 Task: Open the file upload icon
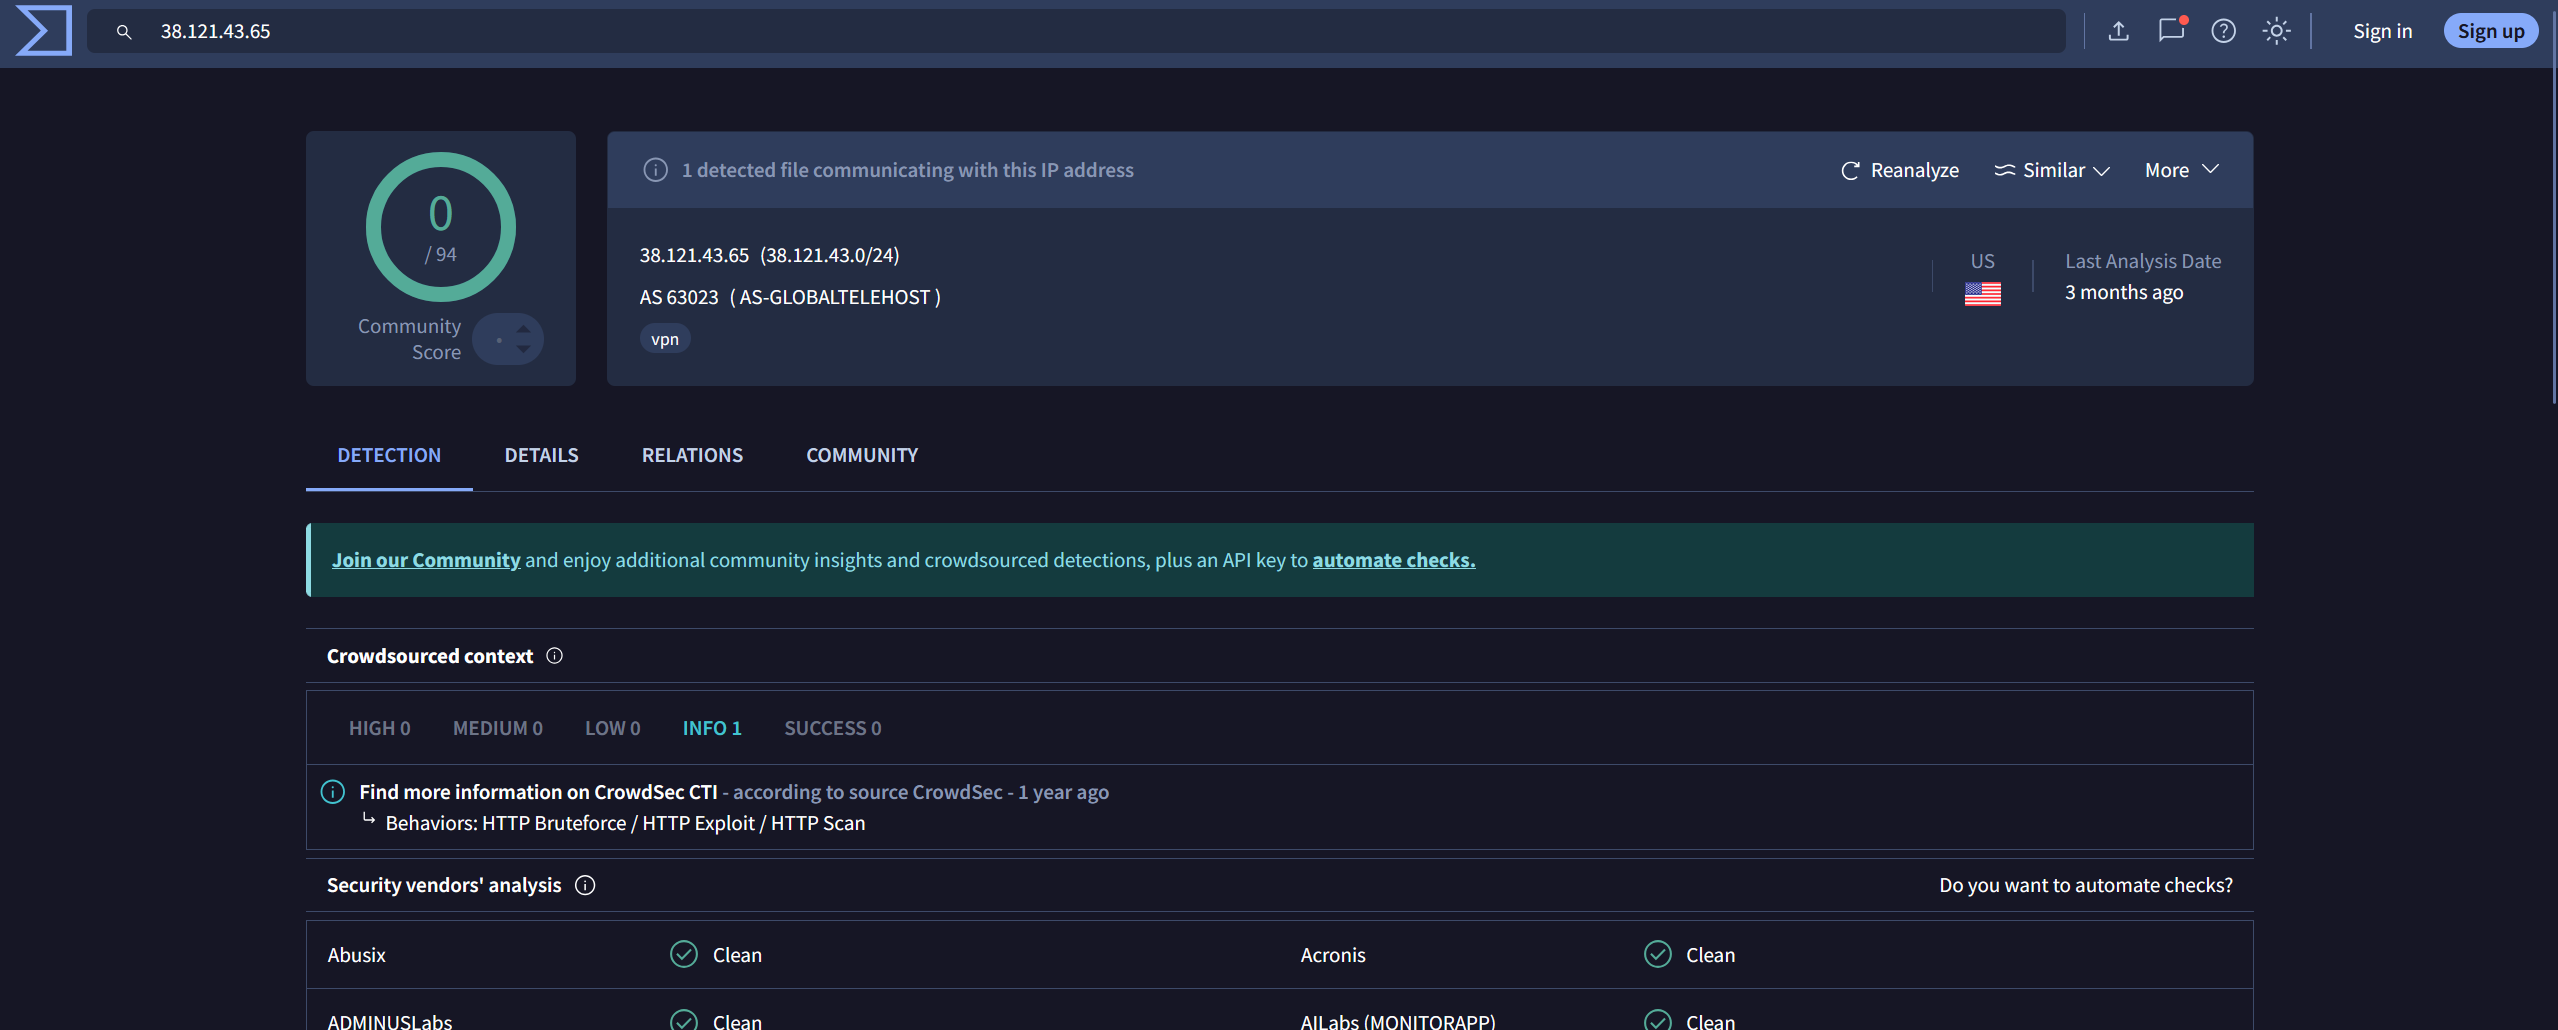tap(2118, 31)
